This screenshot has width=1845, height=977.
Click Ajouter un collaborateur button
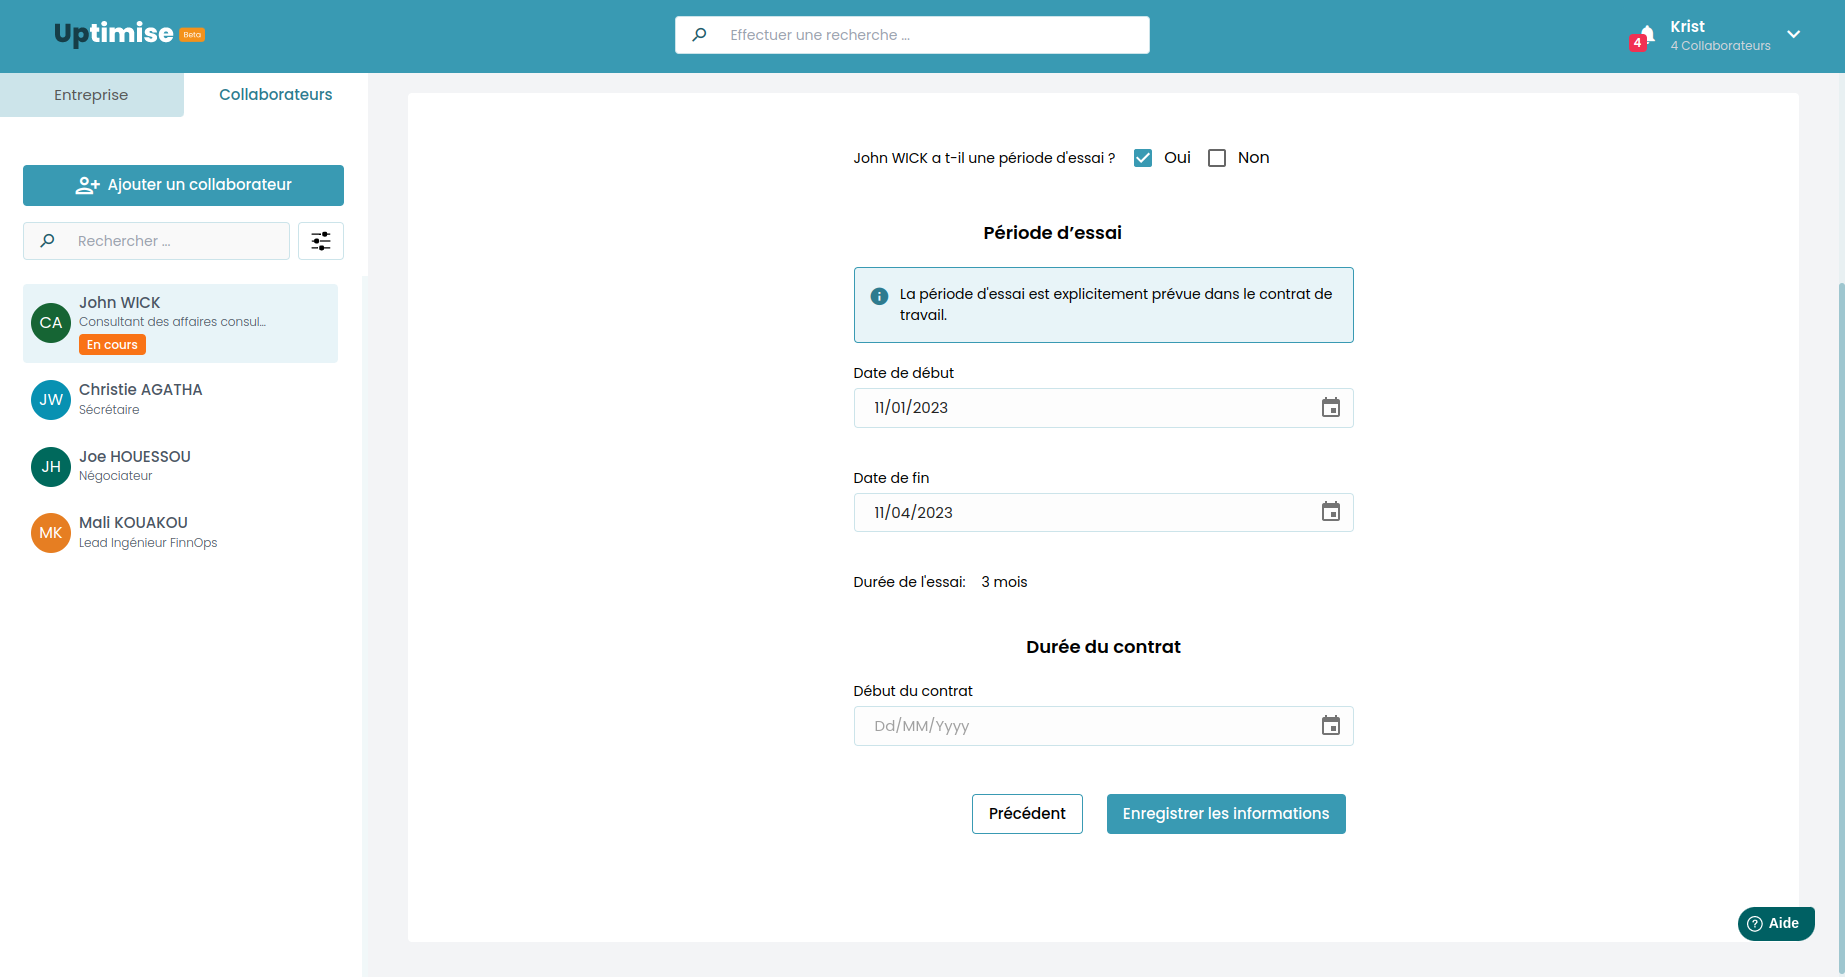pos(183,185)
